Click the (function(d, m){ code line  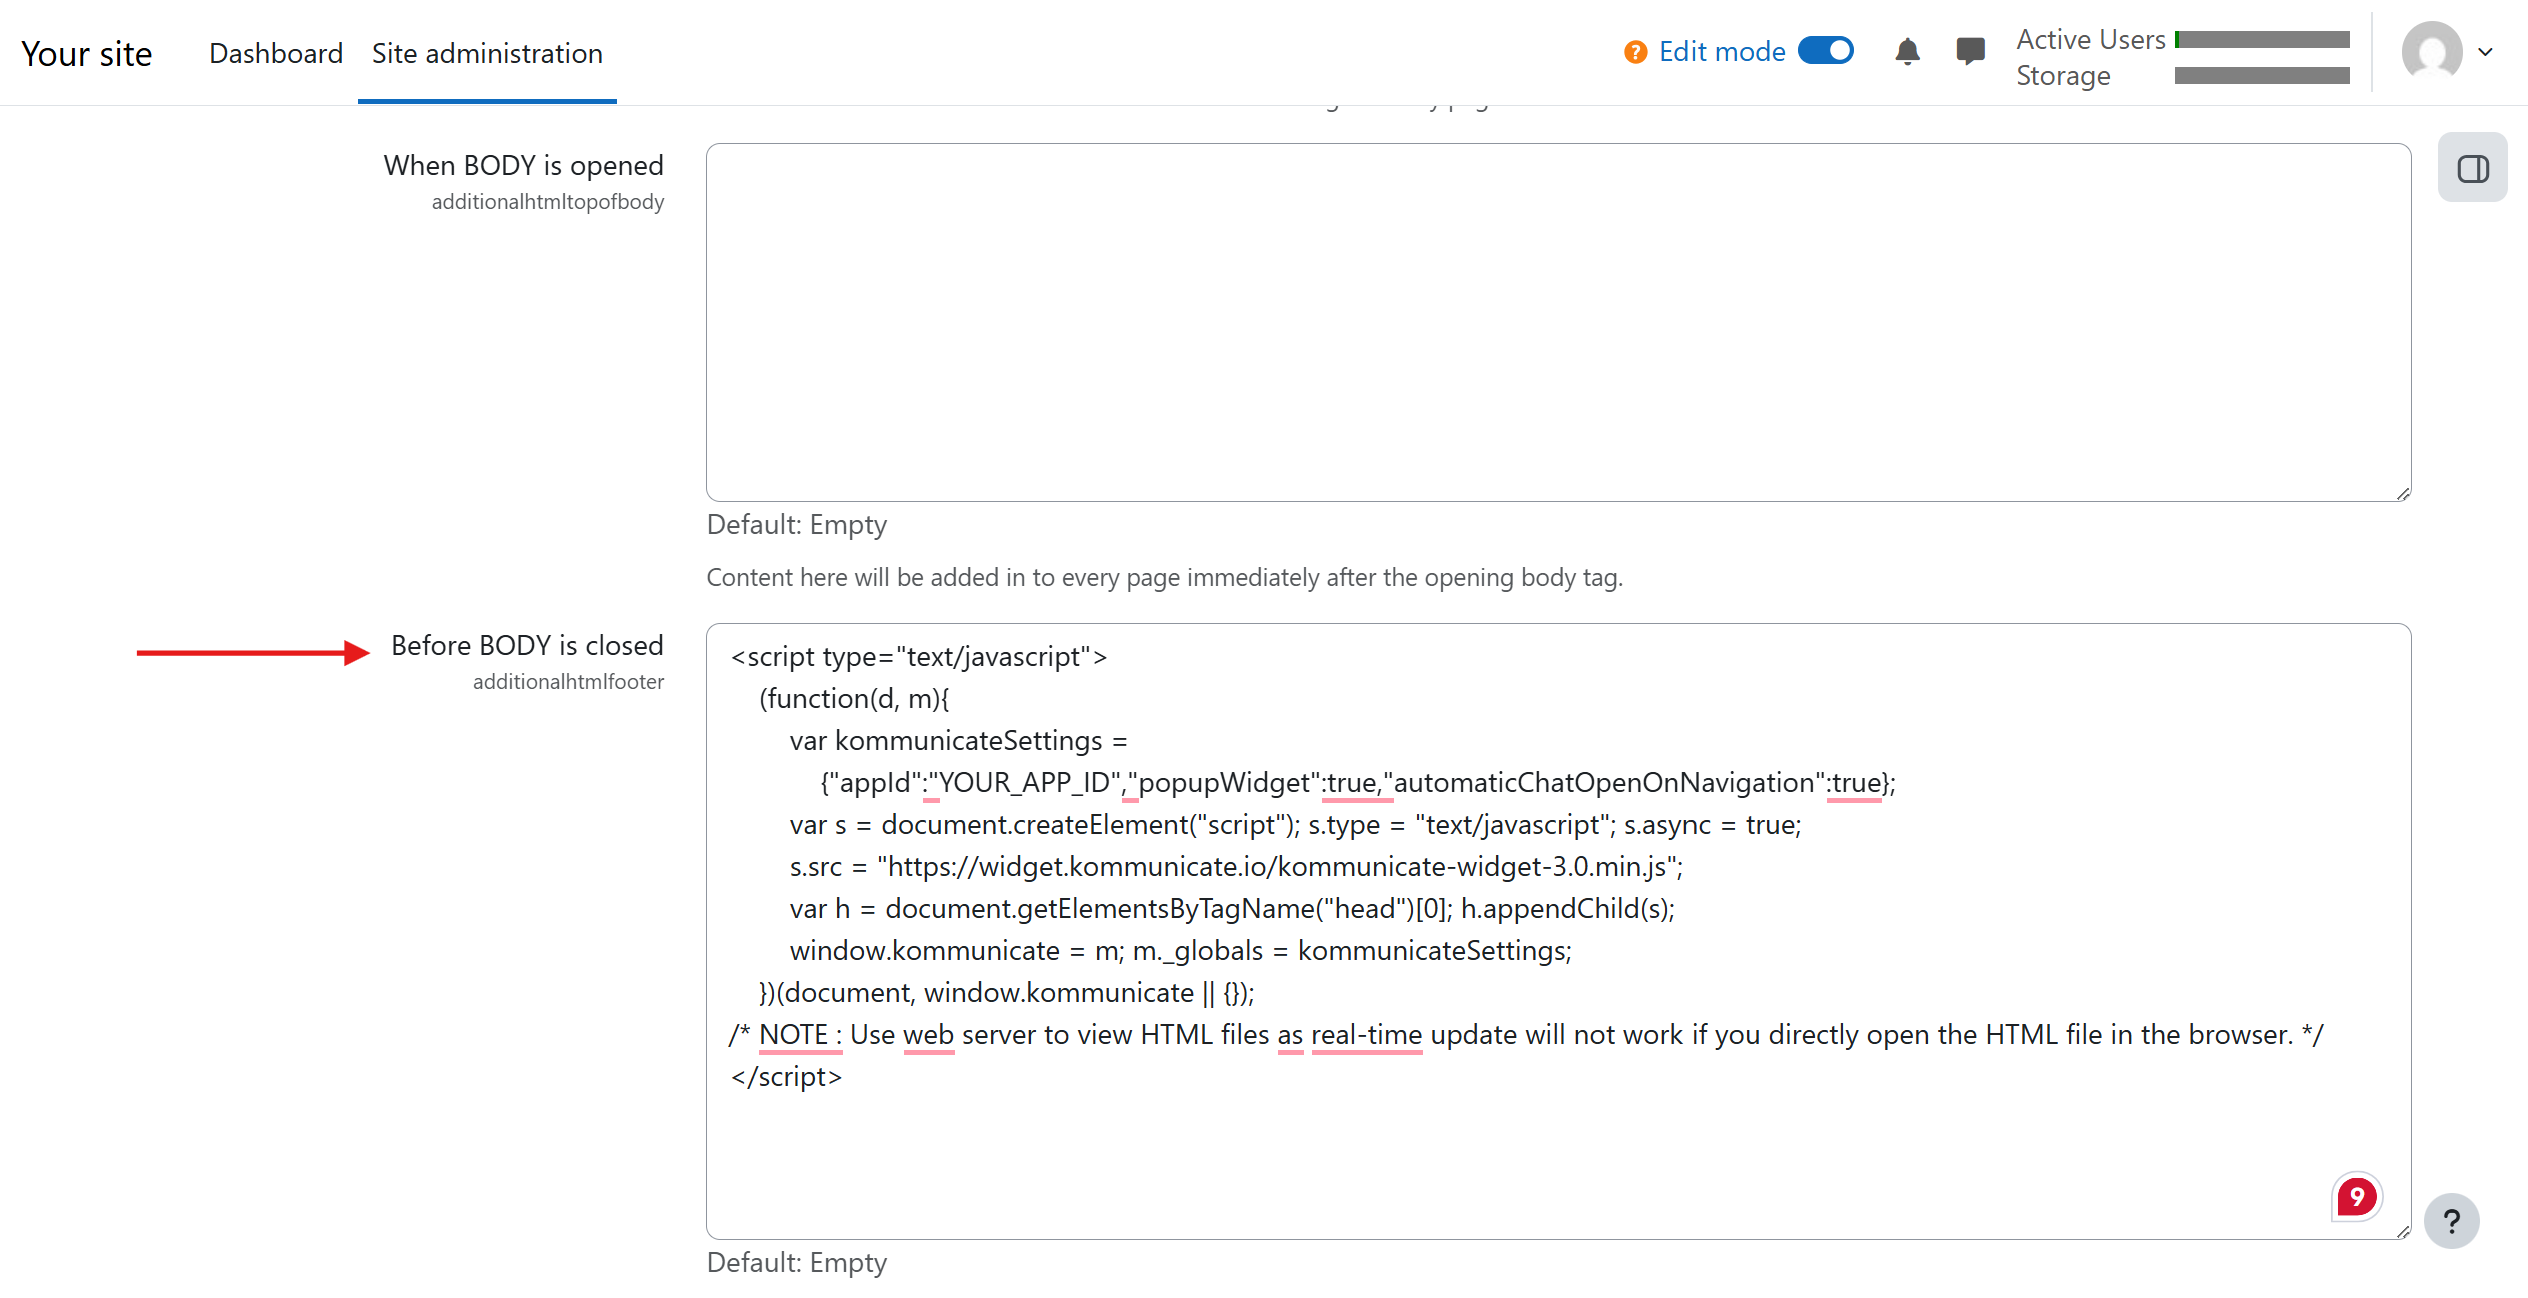coord(854,699)
